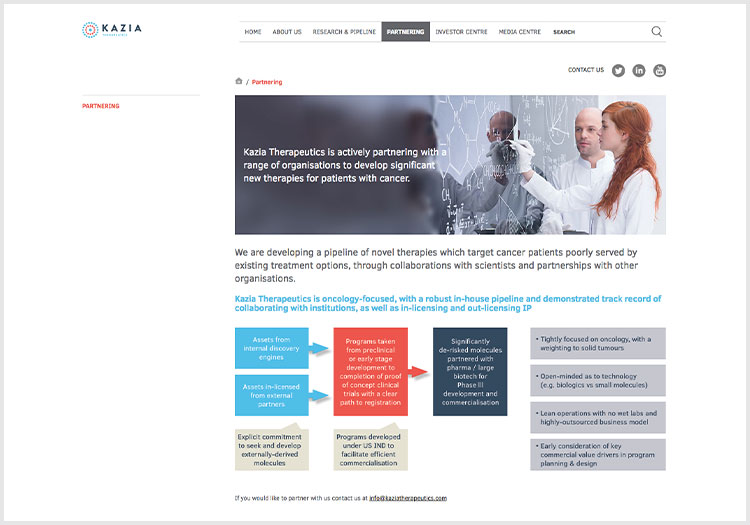Click the 'Assets from internal discovery engines' box
Viewport: 750px width, 525px height.
[x=272, y=348]
